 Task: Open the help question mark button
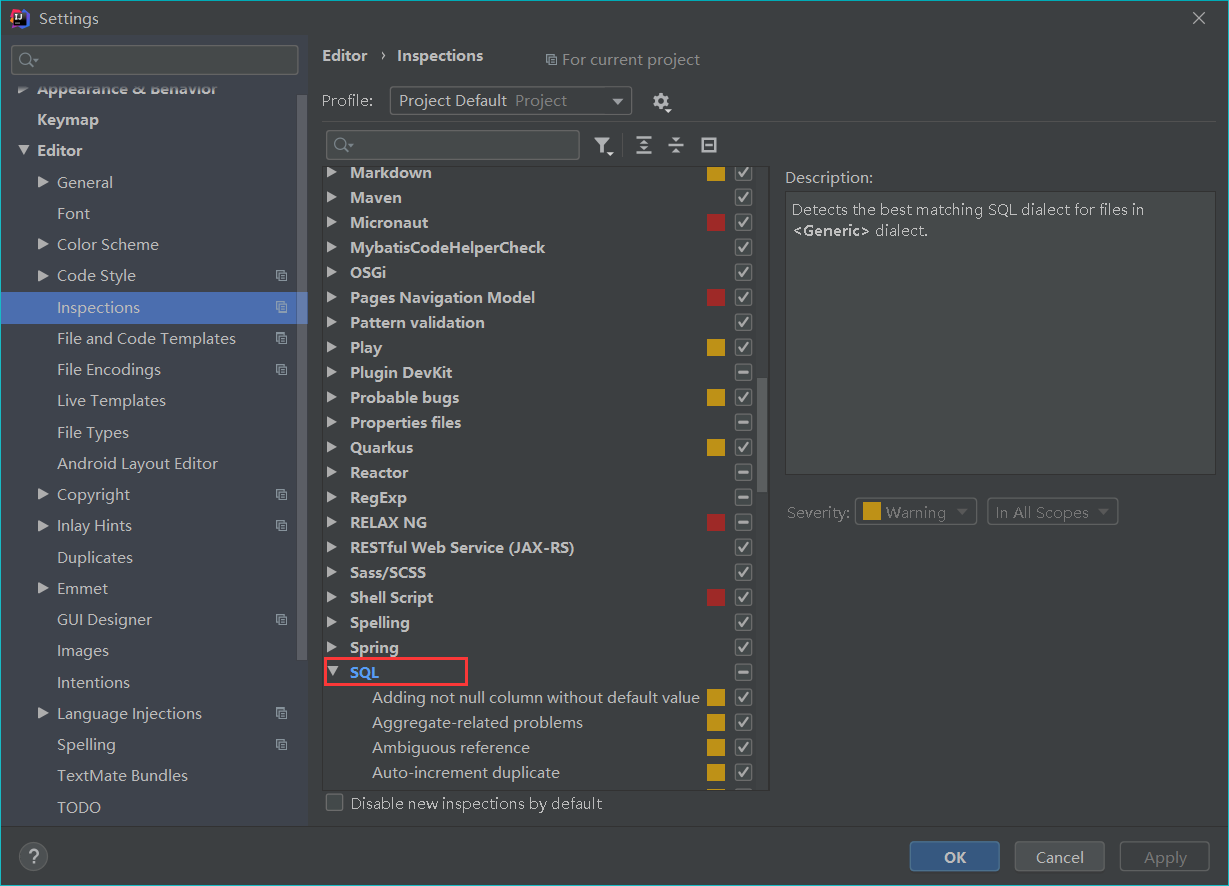click(x=33, y=857)
